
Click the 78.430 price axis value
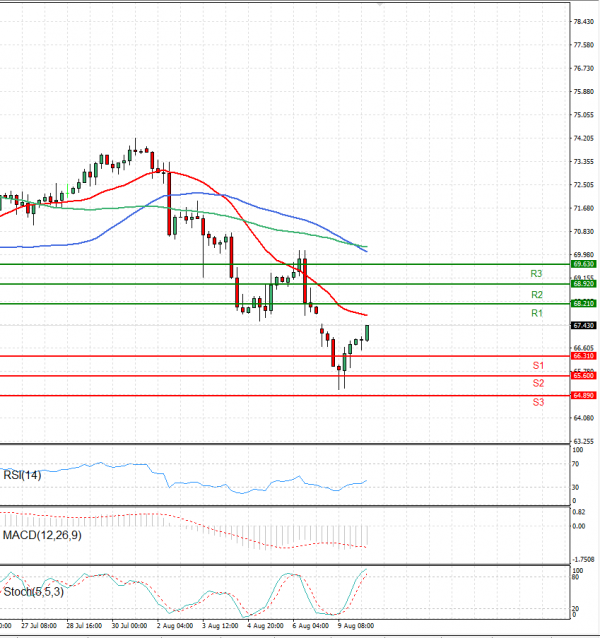pyautogui.click(x=583, y=22)
